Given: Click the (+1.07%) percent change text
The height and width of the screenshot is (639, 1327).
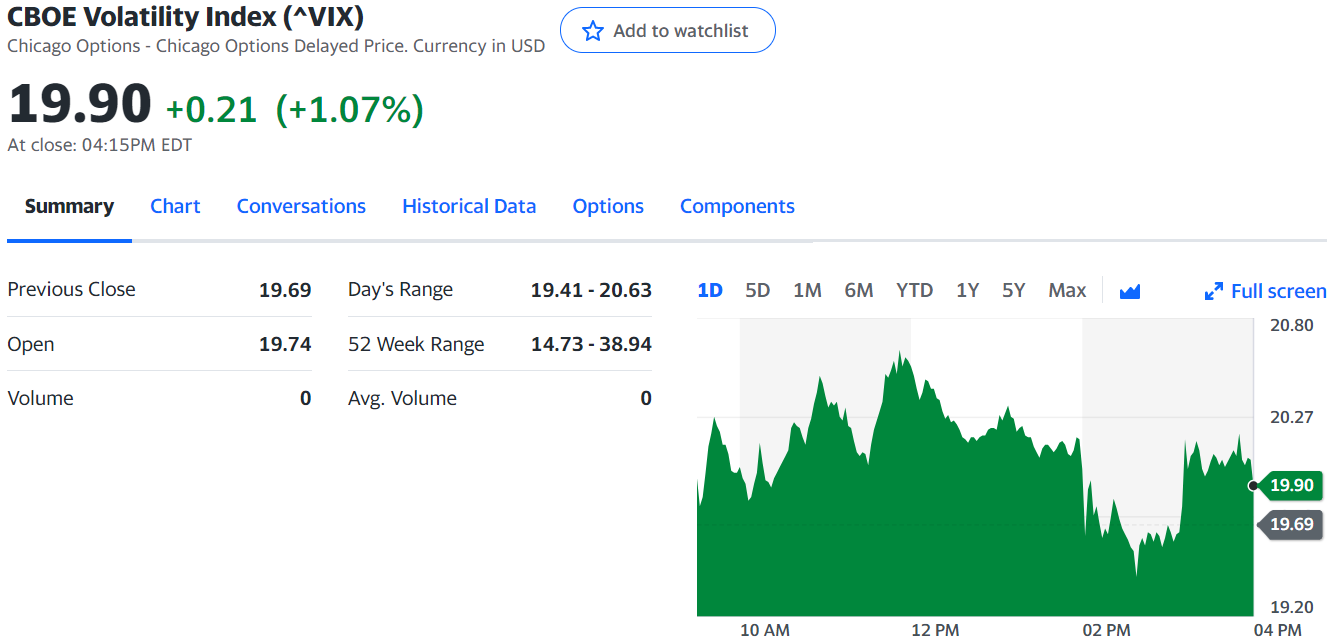Looking at the screenshot, I should point(349,110).
